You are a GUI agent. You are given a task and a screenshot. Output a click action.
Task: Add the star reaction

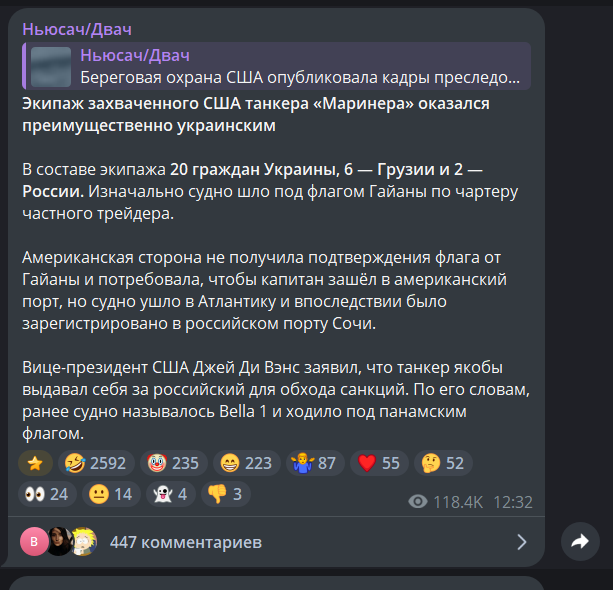tap(35, 463)
